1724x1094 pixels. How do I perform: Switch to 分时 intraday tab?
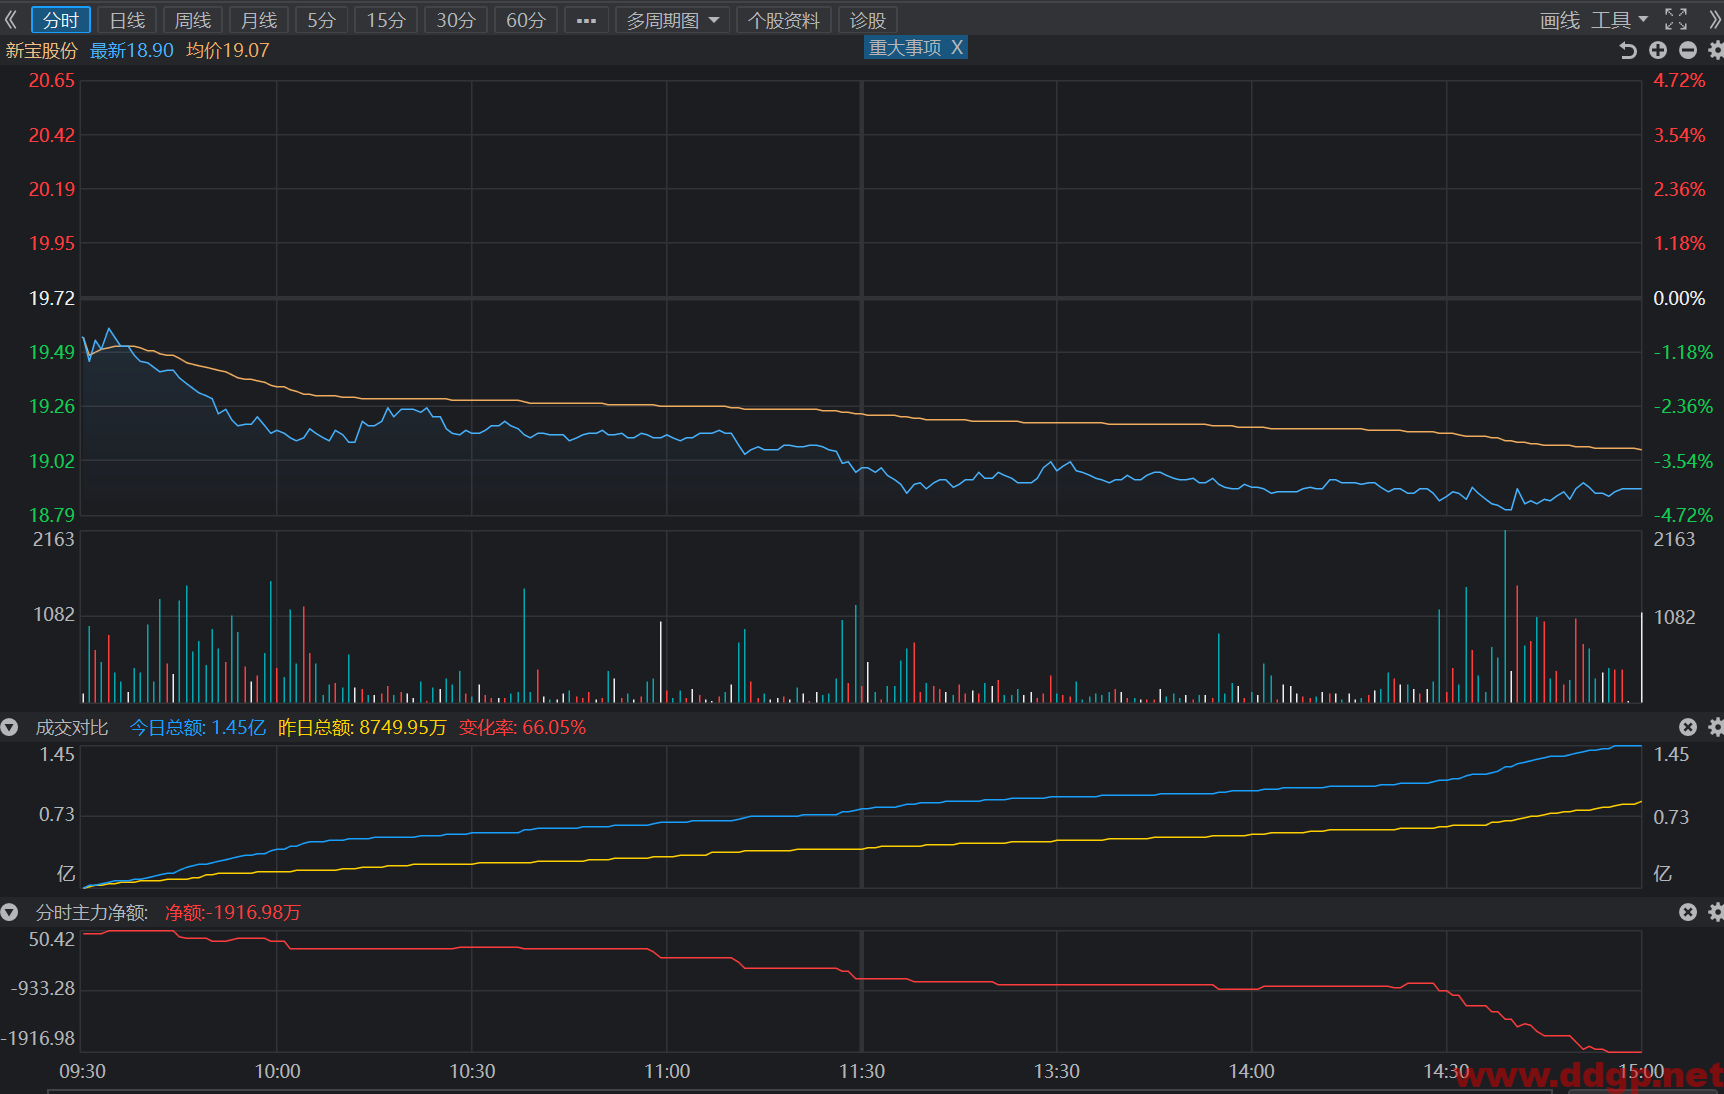point(61,20)
